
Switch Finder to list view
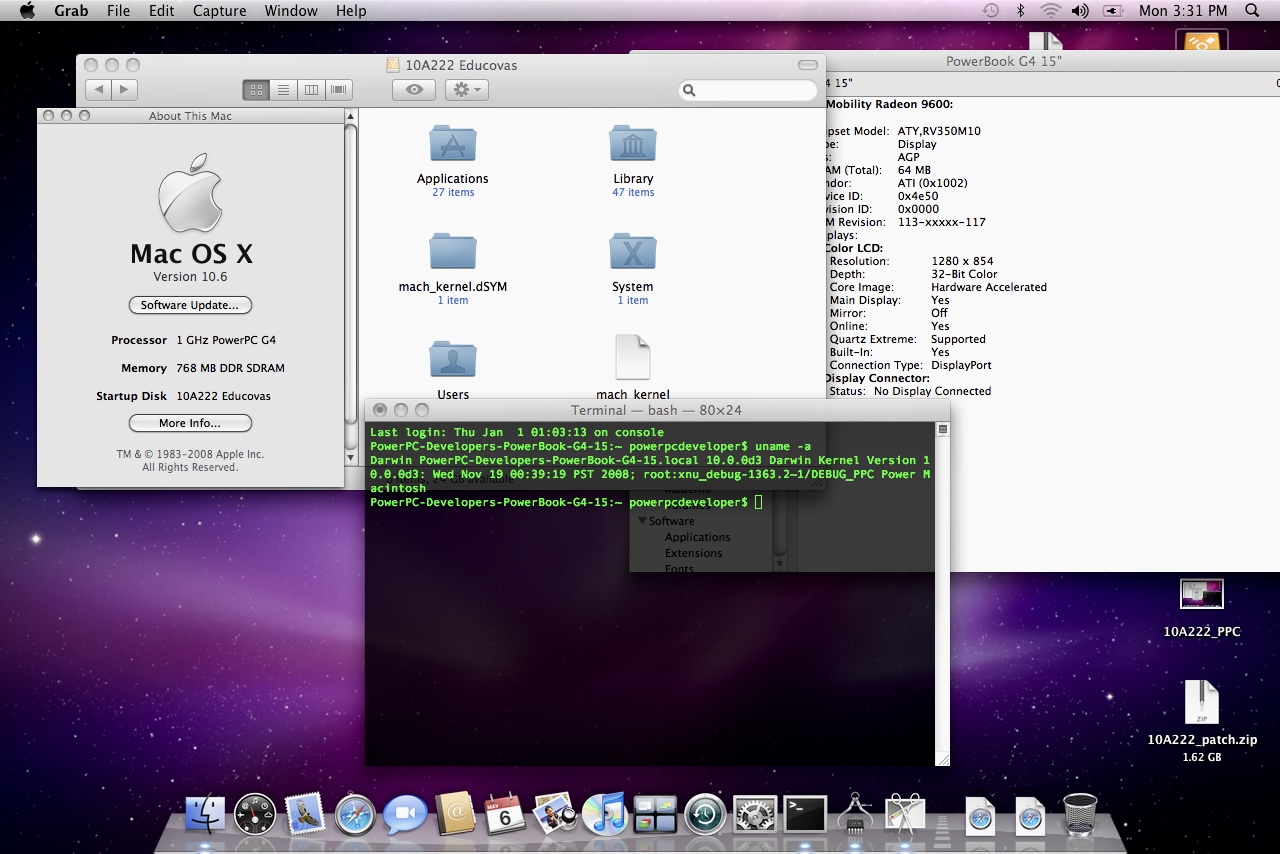(284, 90)
